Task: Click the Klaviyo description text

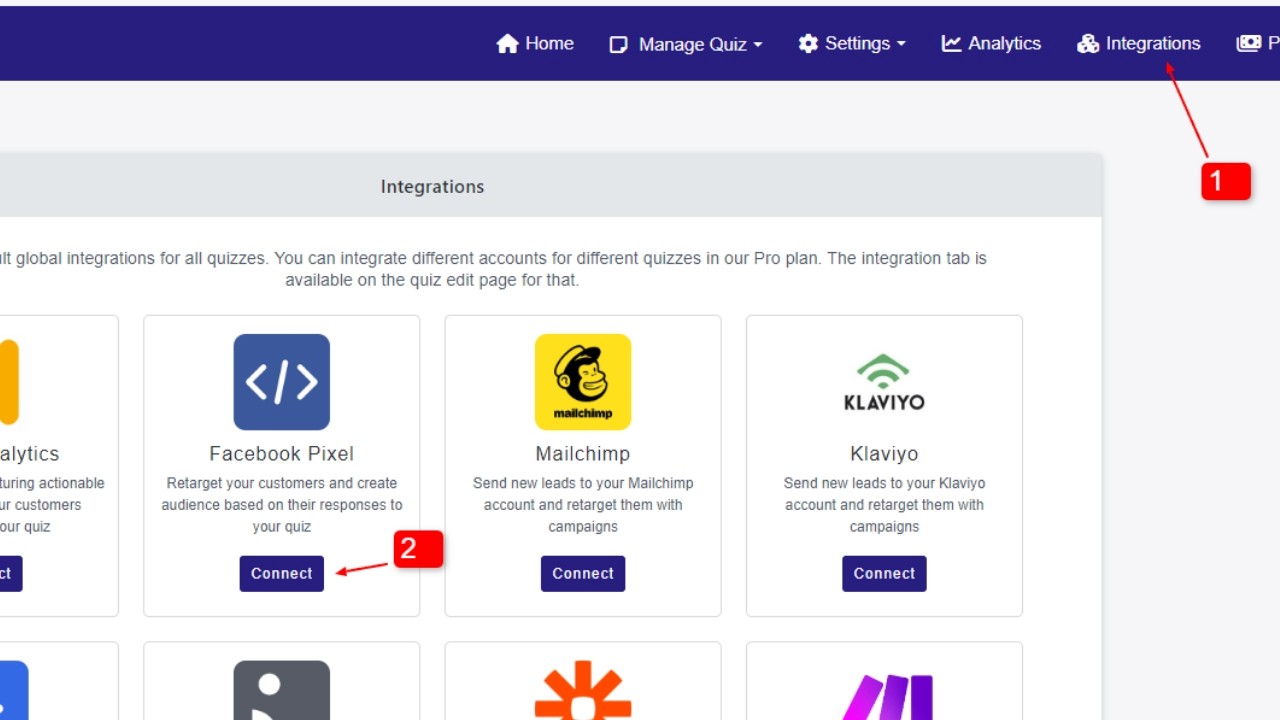Action: (x=884, y=505)
